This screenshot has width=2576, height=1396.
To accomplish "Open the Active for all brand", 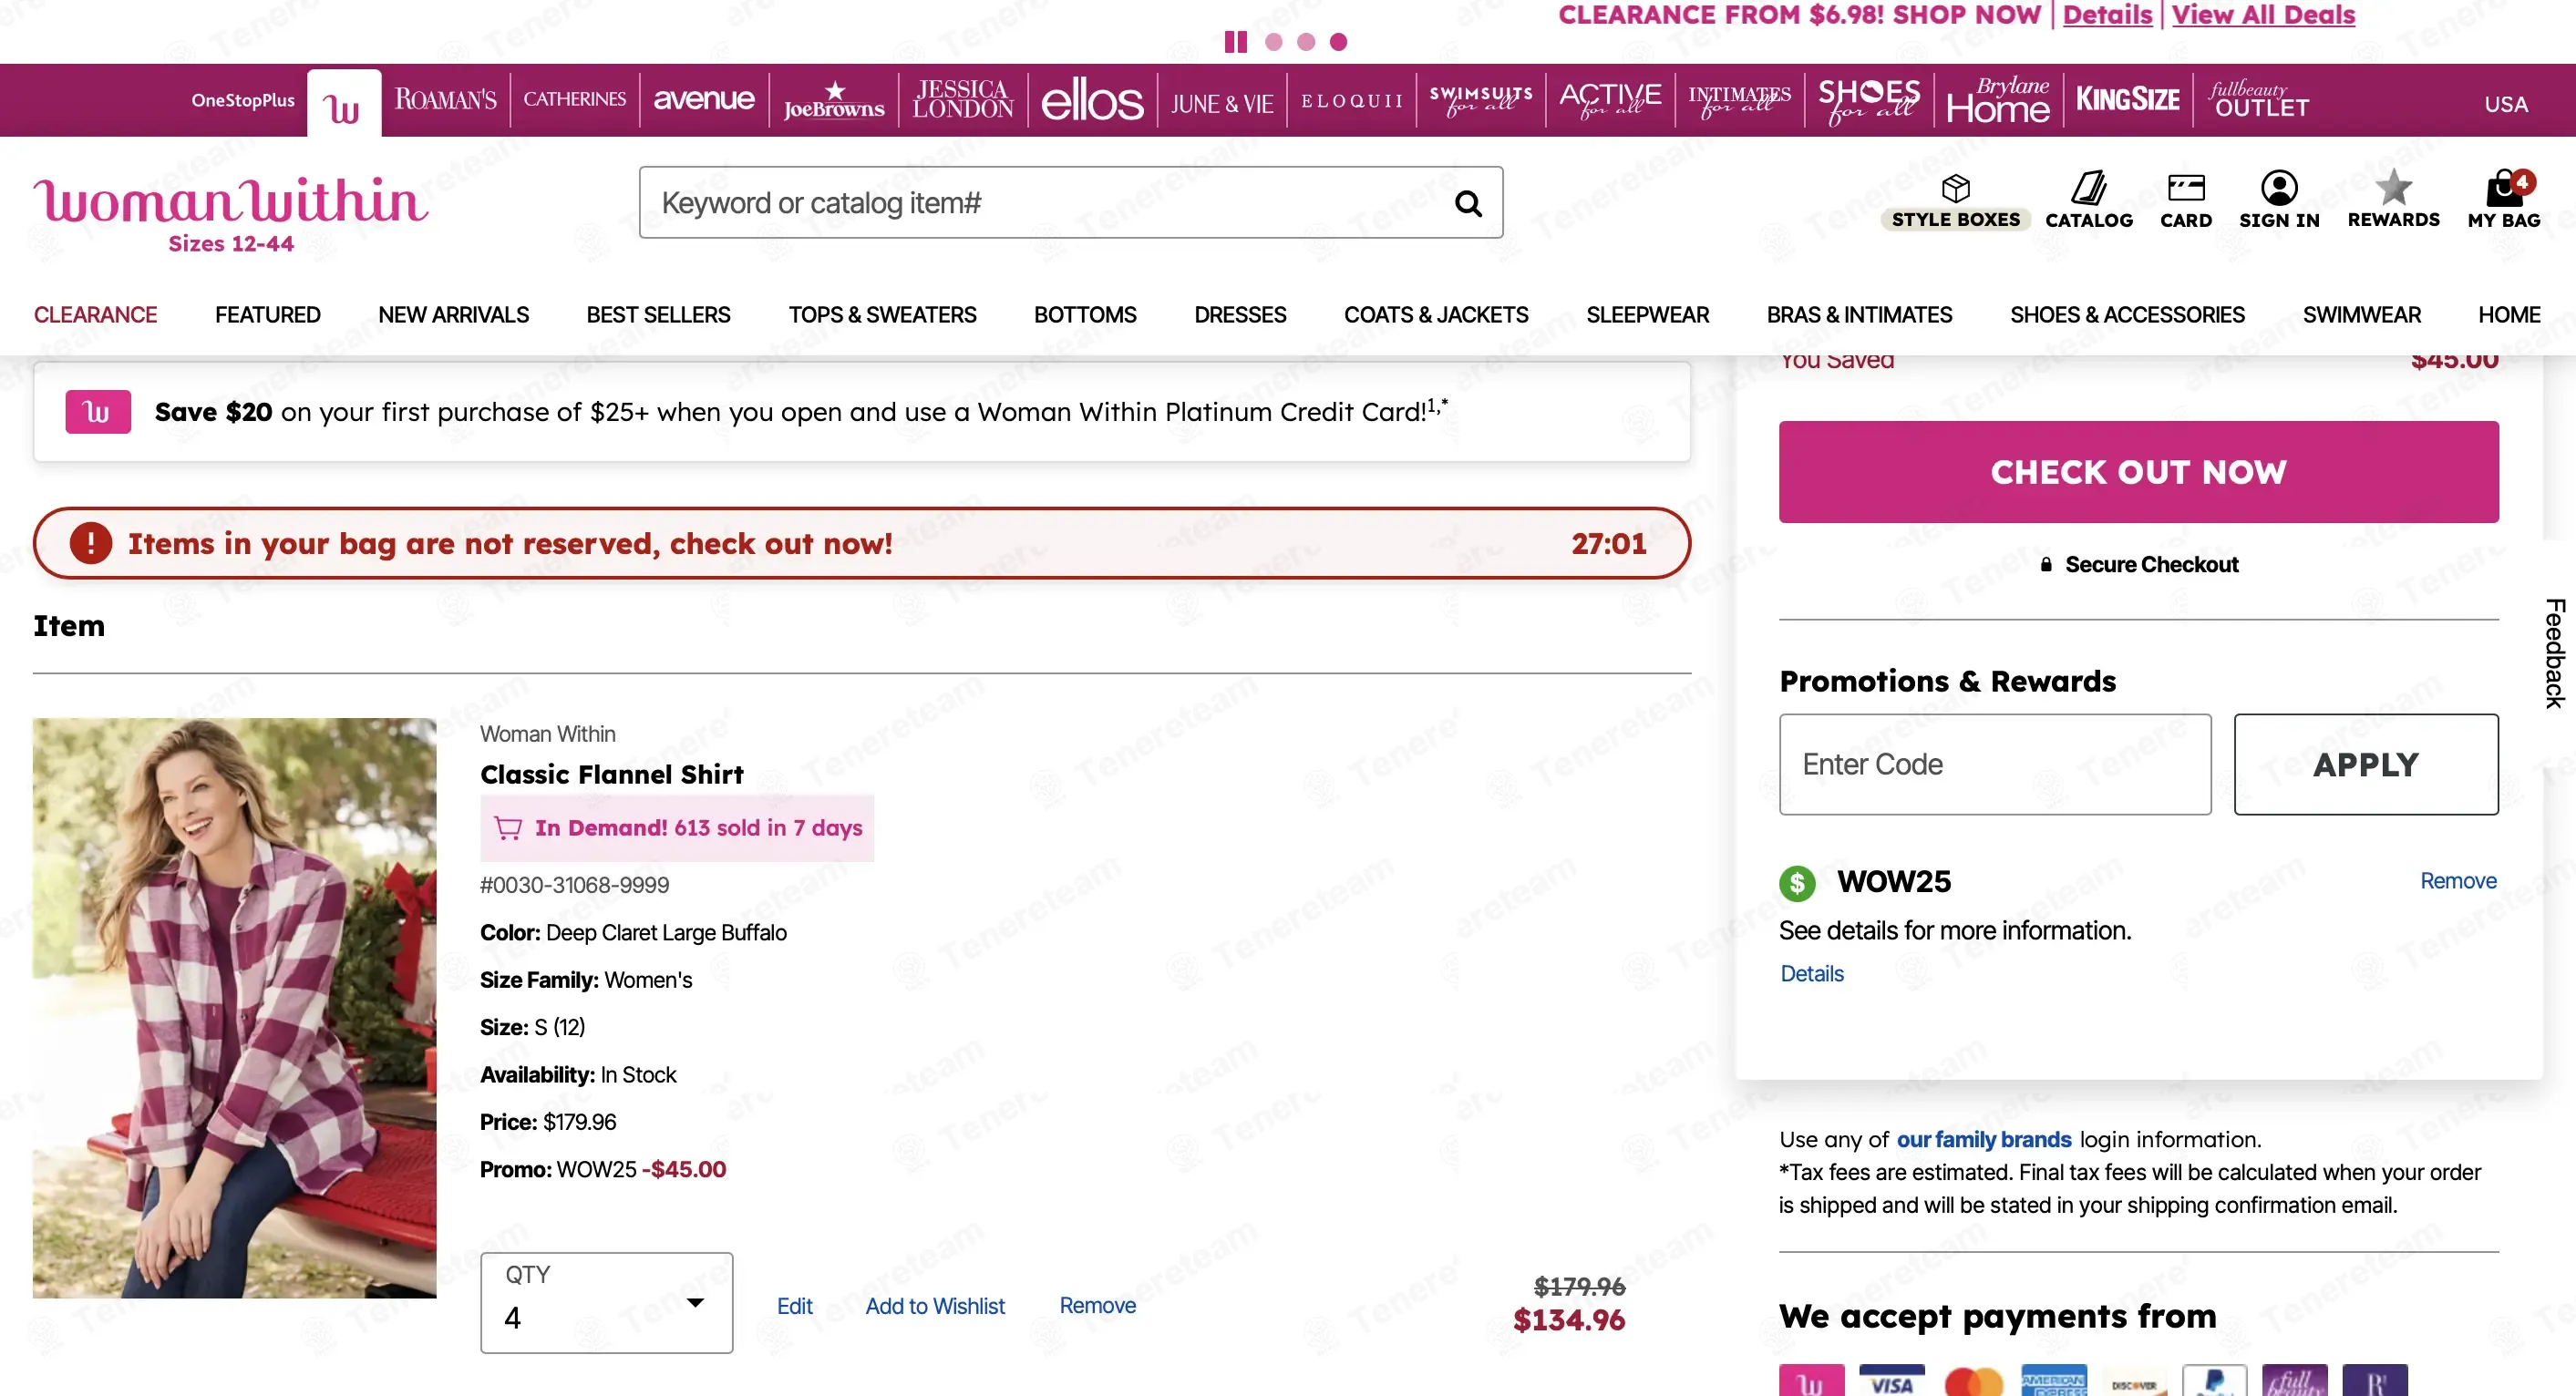I will coord(1610,100).
